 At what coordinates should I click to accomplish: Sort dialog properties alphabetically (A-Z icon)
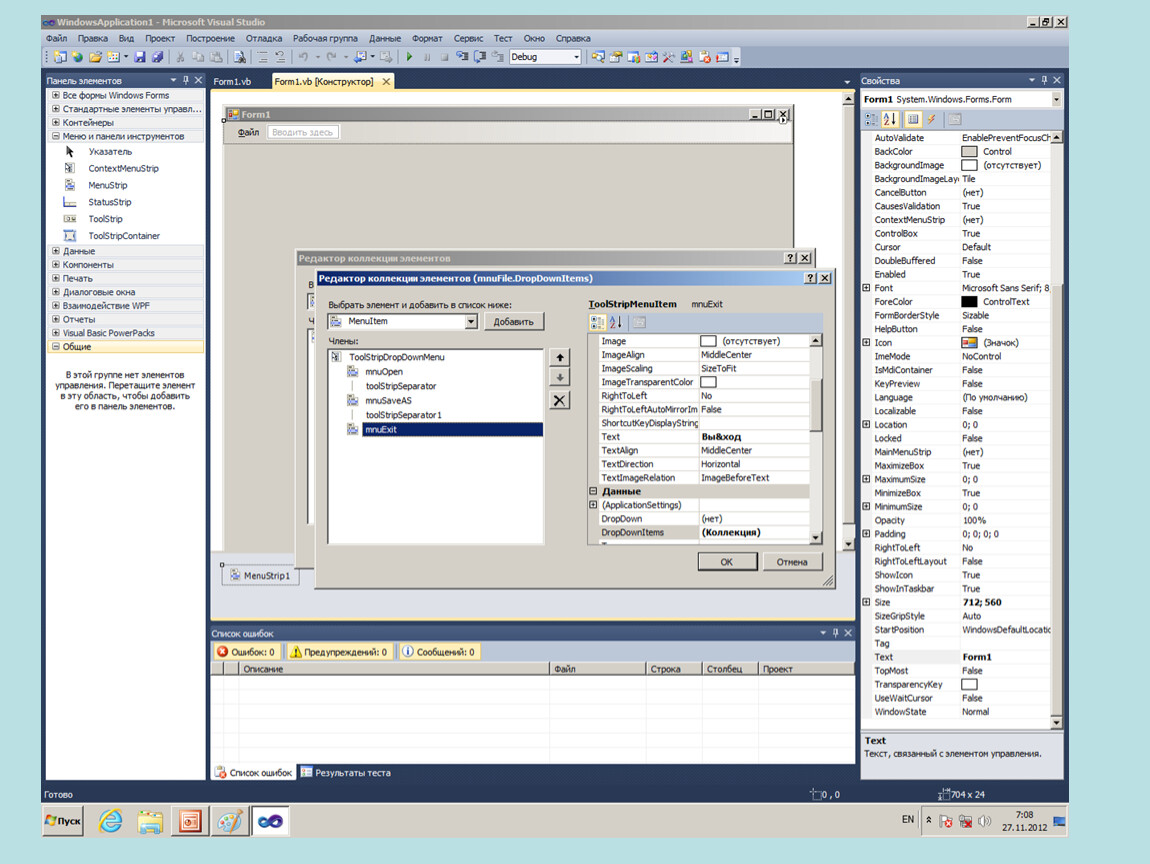click(616, 322)
